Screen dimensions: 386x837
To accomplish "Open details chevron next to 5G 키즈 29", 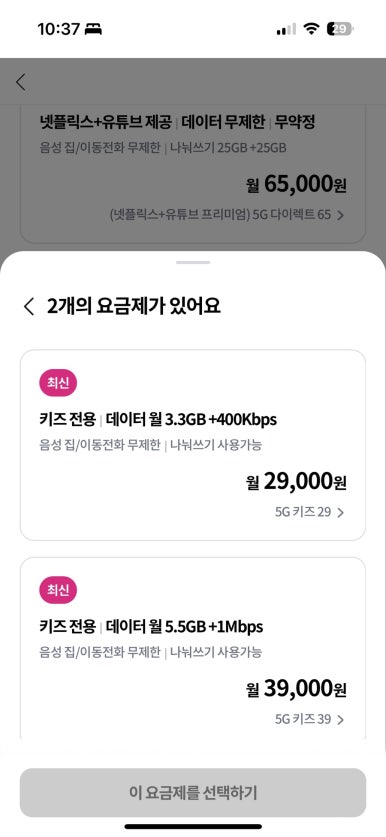I will 341,513.
